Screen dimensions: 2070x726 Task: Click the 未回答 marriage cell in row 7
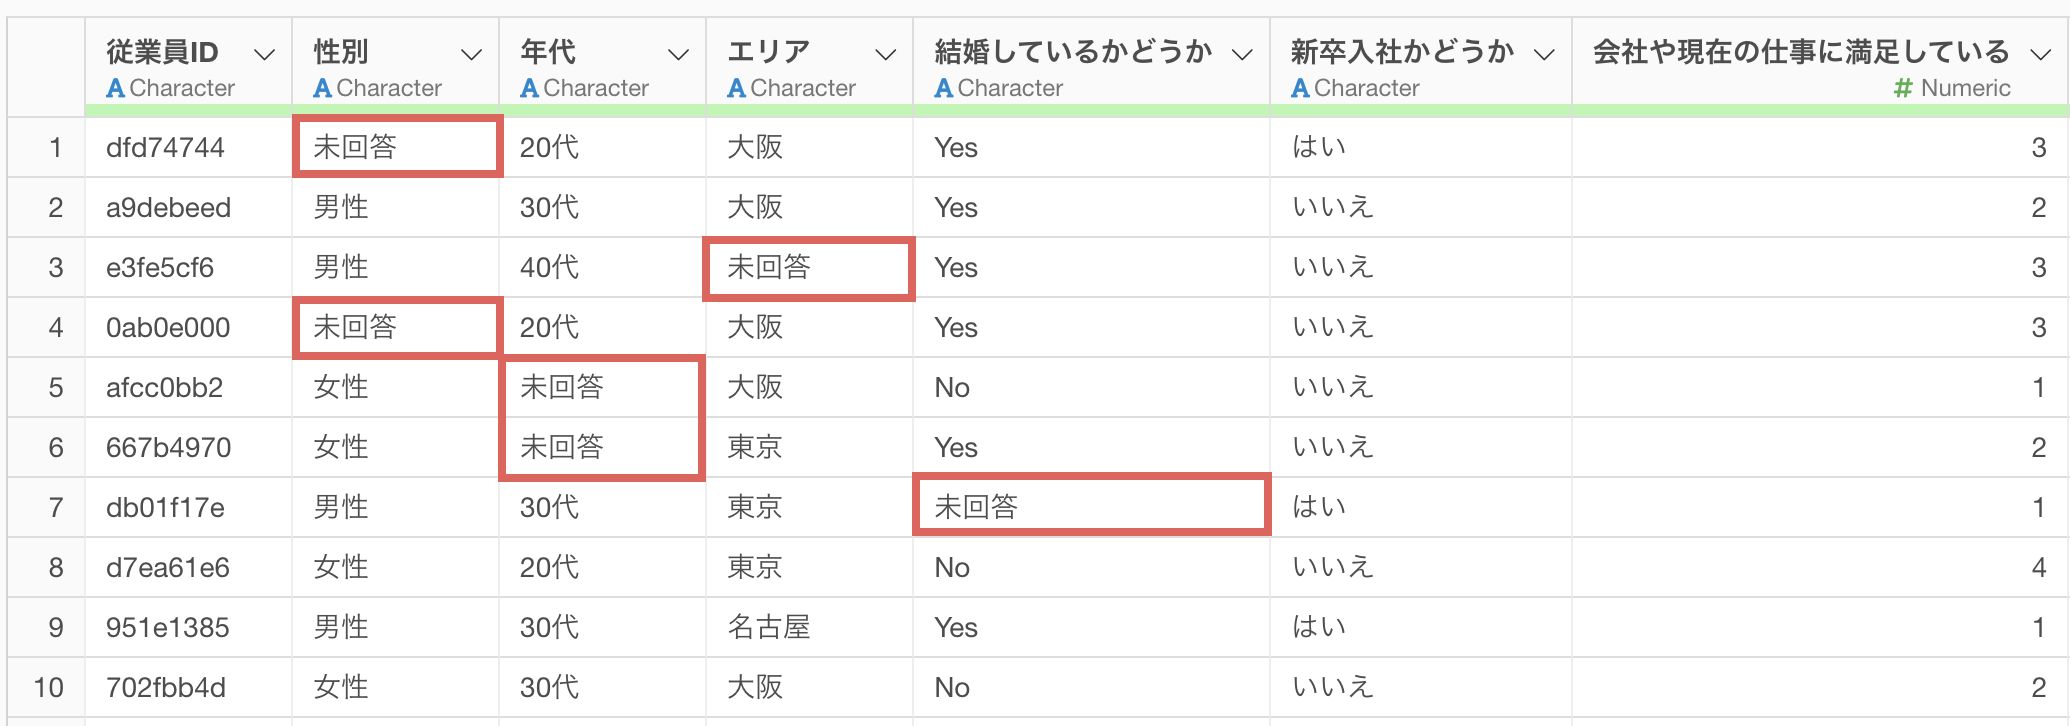point(1090,507)
